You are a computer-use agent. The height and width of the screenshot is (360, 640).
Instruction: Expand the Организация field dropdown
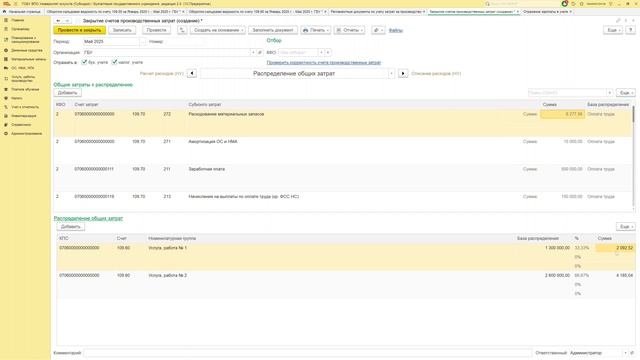(253, 53)
